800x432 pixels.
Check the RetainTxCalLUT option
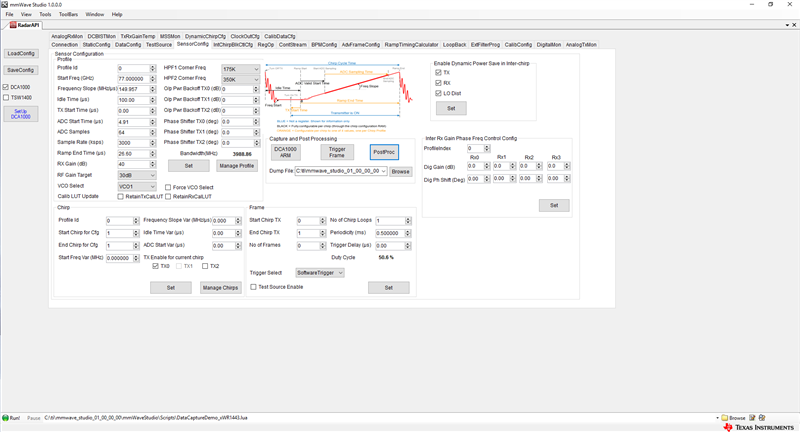[120, 196]
